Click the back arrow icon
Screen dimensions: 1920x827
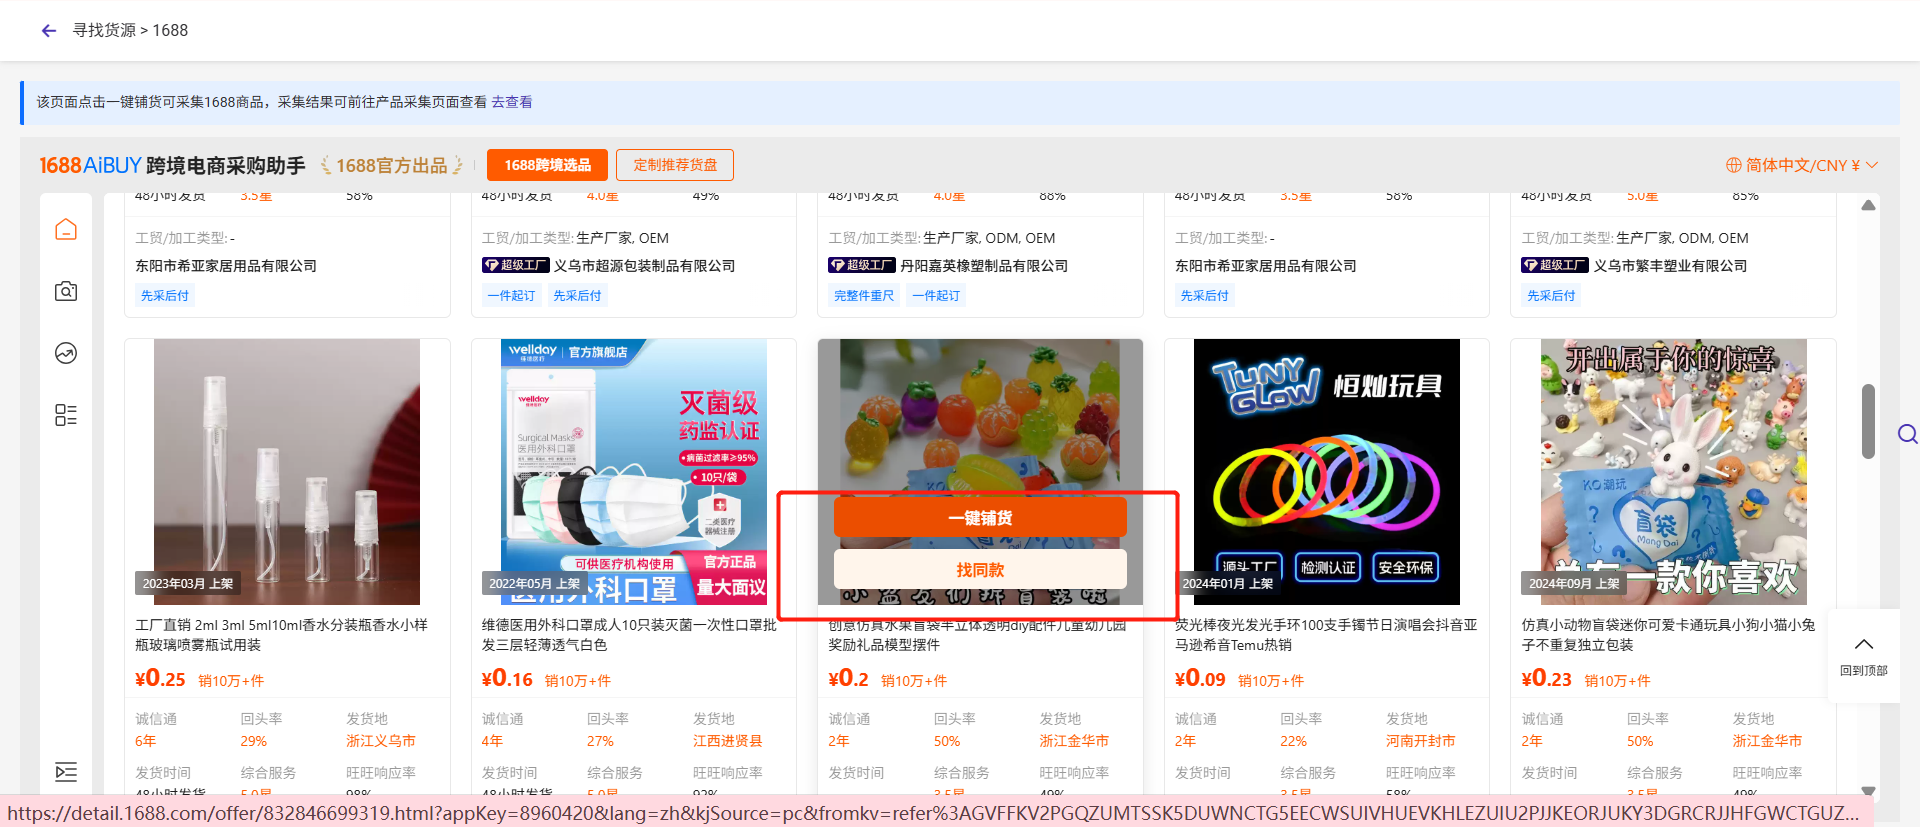[48, 31]
